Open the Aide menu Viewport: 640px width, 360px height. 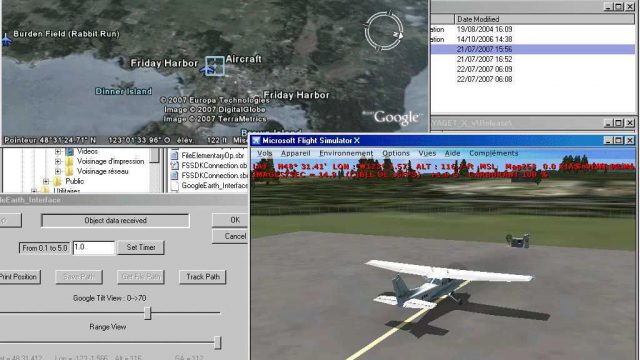(x=452, y=153)
